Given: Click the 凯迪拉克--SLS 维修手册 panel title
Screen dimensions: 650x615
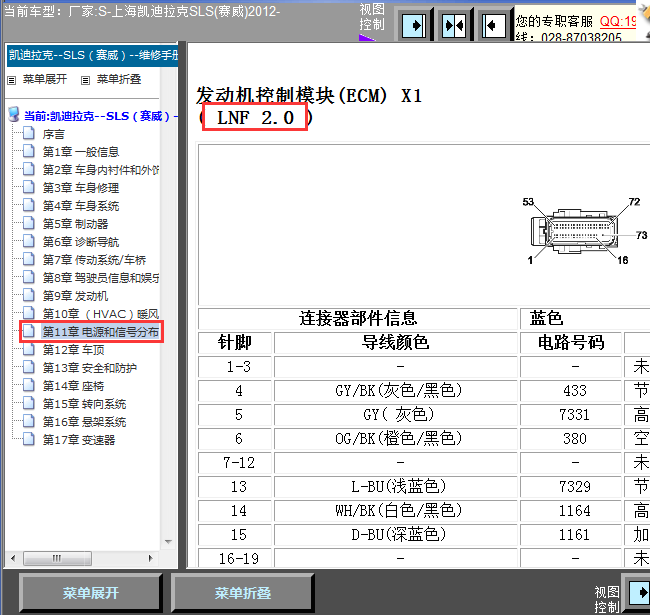Looking at the screenshot, I should tap(92, 55).
